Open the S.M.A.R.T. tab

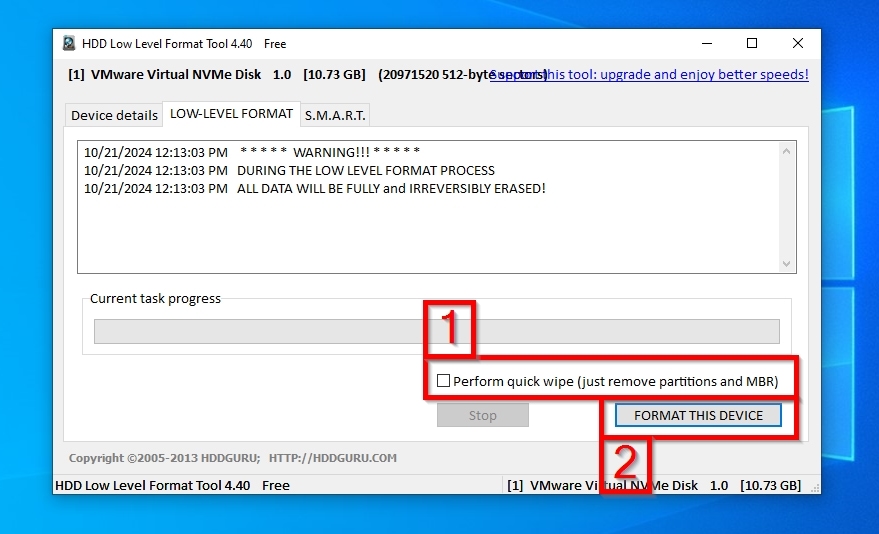point(335,115)
